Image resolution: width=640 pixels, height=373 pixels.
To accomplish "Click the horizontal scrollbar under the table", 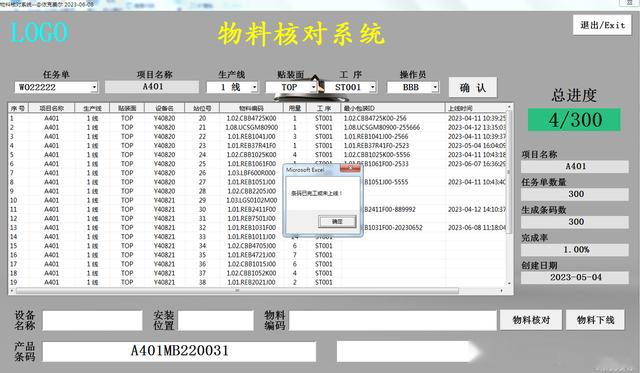I will click(237, 291).
